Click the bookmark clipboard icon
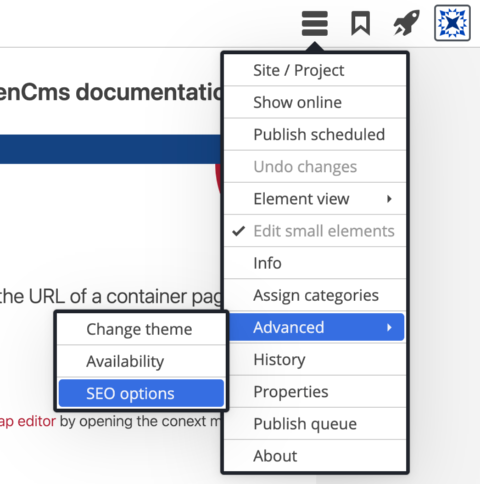Image resolution: width=480 pixels, height=484 pixels. pos(360,23)
